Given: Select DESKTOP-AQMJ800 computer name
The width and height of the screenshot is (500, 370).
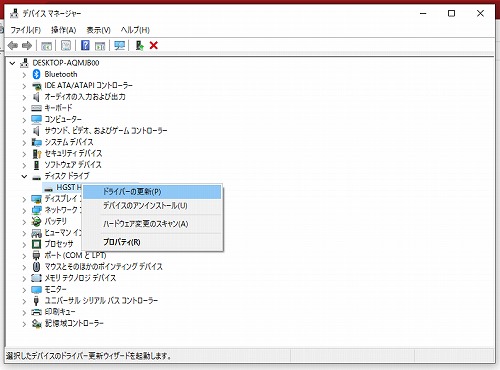Looking at the screenshot, I should (66, 63).
